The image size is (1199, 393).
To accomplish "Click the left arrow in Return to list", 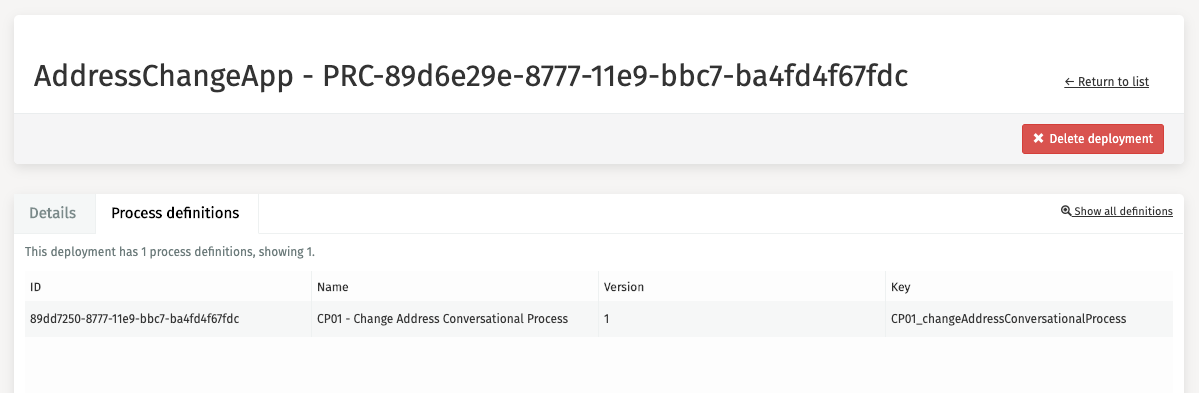I will (1069, 82).
